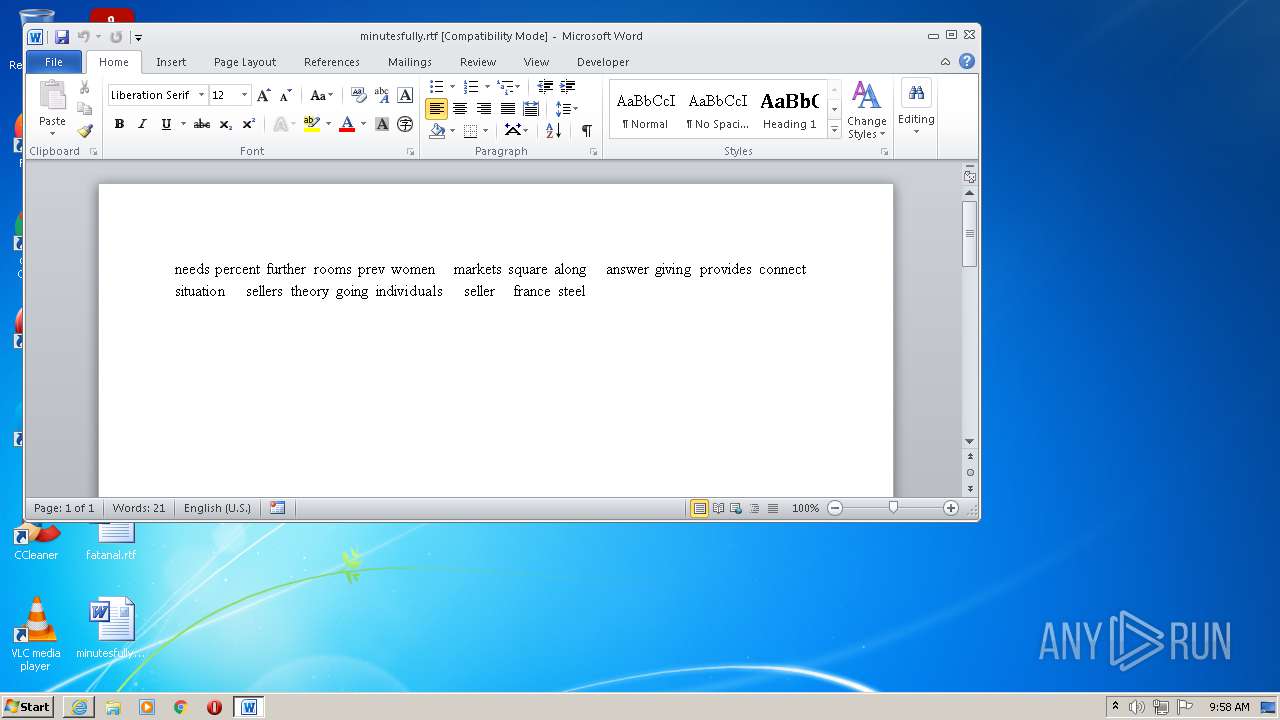
Task: Apply the red Font Color swatch
Action: coord(347,124)
